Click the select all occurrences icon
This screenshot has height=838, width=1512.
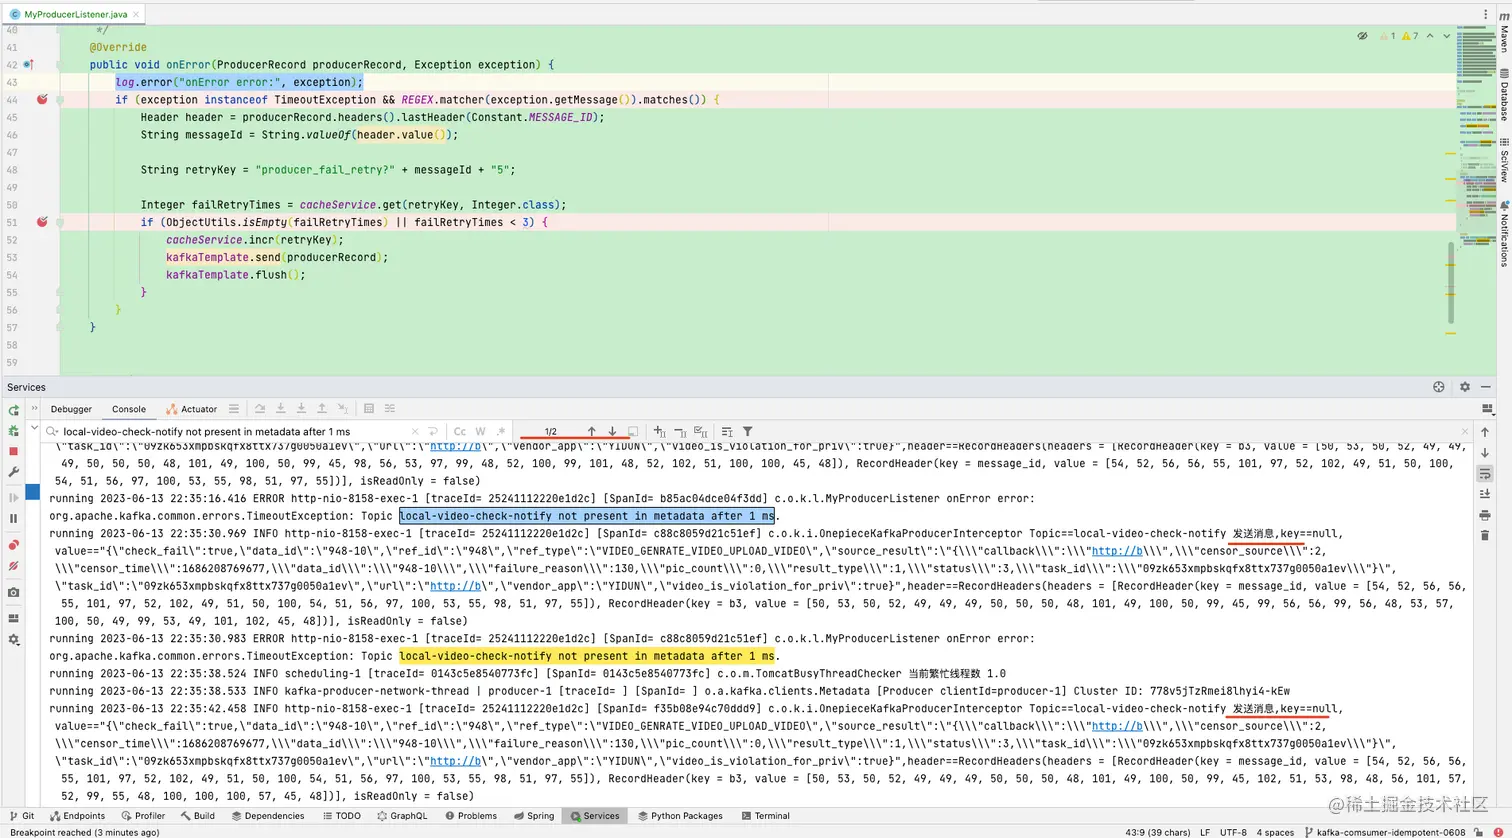click(x=700, y=431)
